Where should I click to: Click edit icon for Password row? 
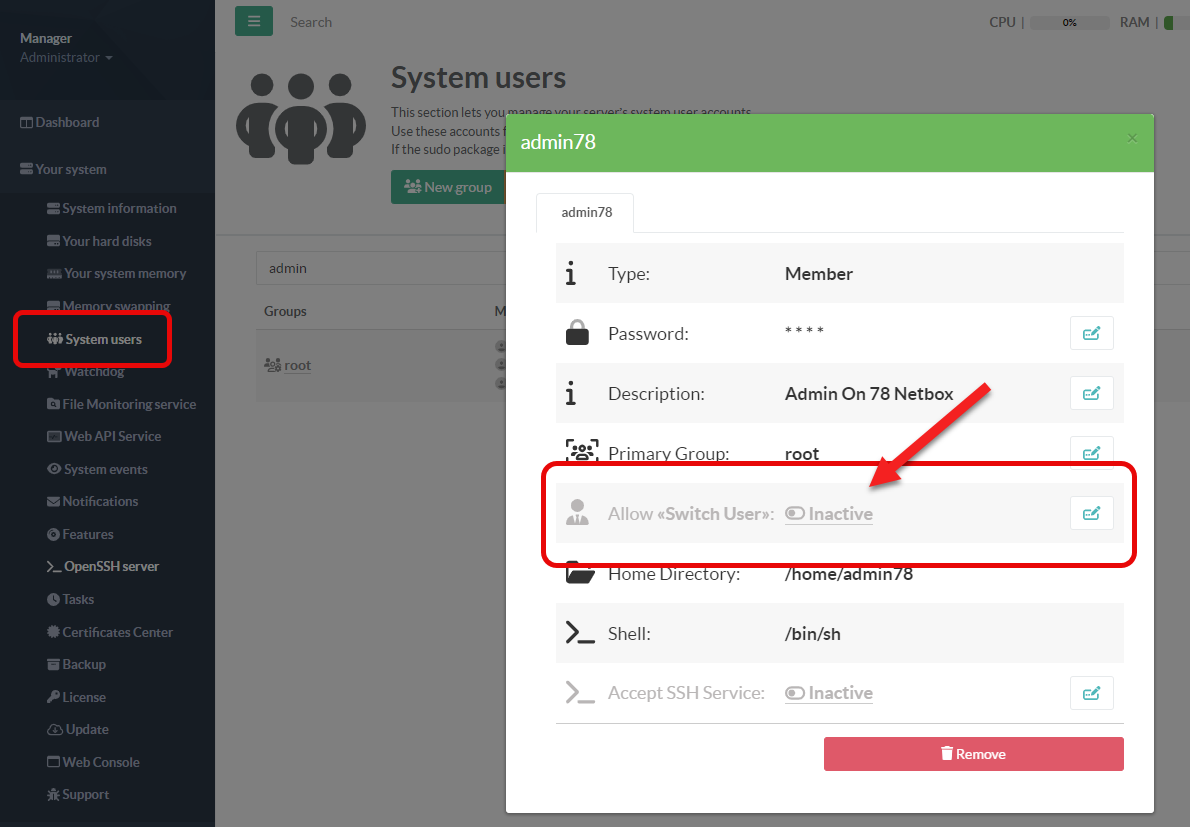click(x=1091, y=333)
